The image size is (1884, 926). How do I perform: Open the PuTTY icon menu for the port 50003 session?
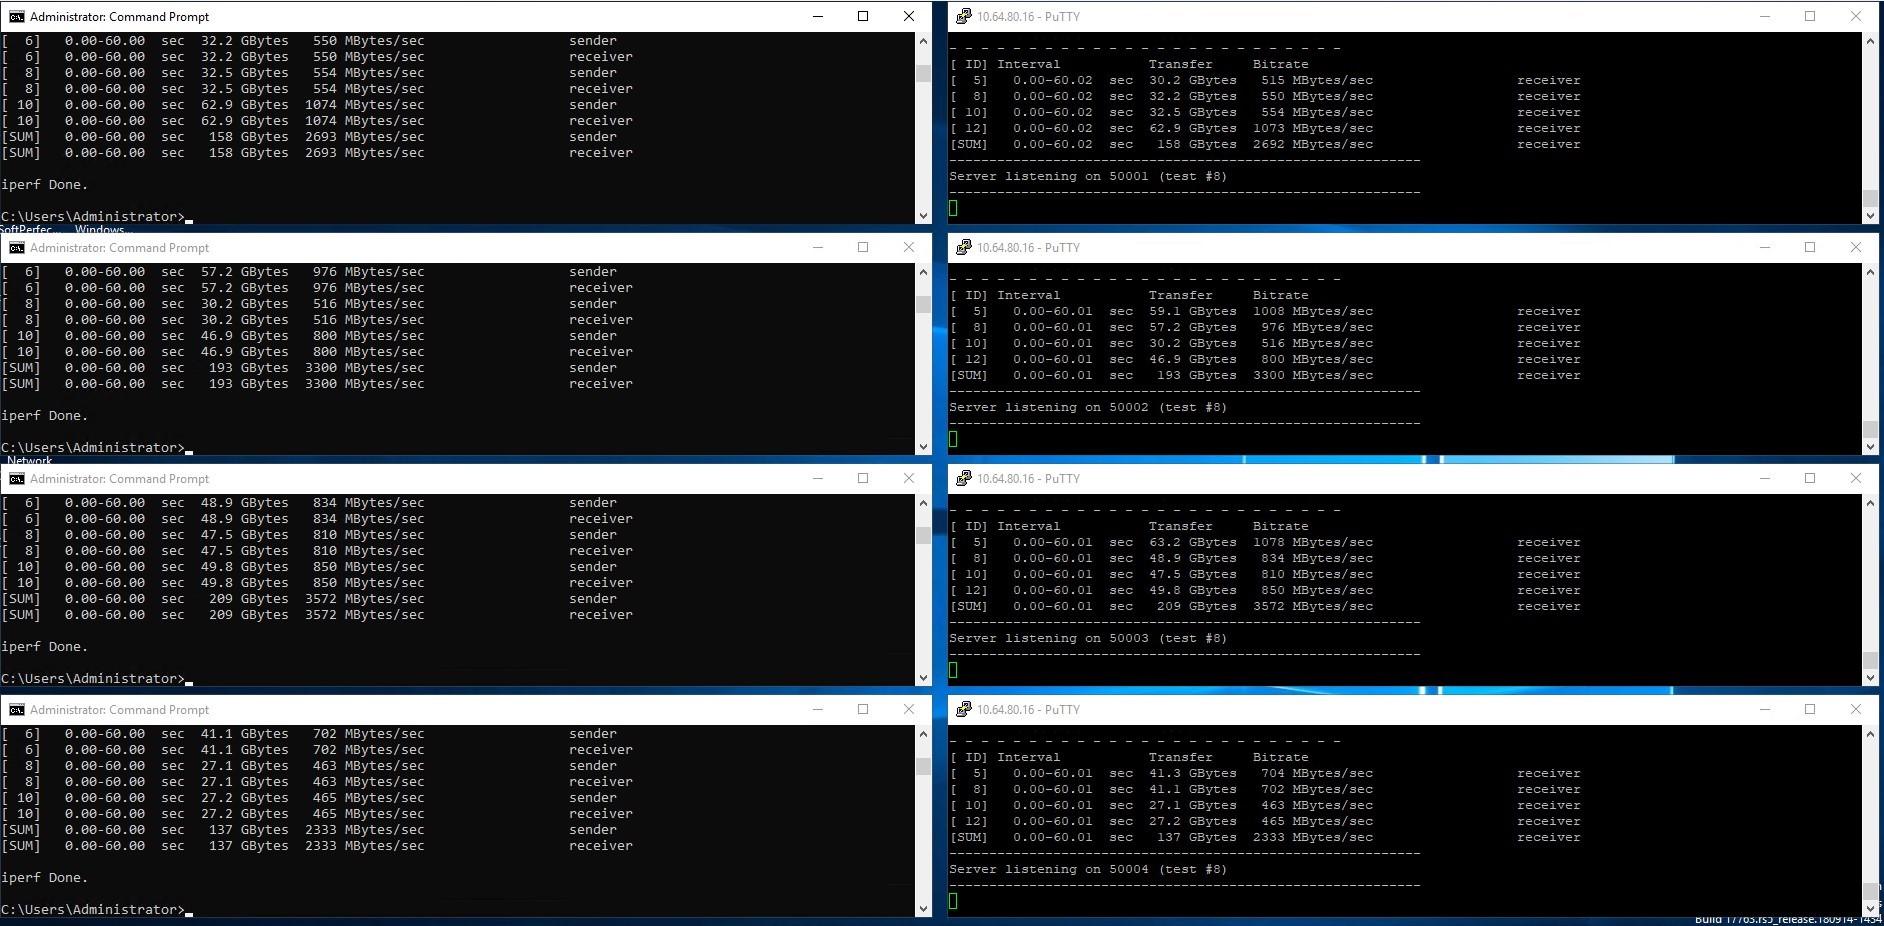[x=964, y=479]
